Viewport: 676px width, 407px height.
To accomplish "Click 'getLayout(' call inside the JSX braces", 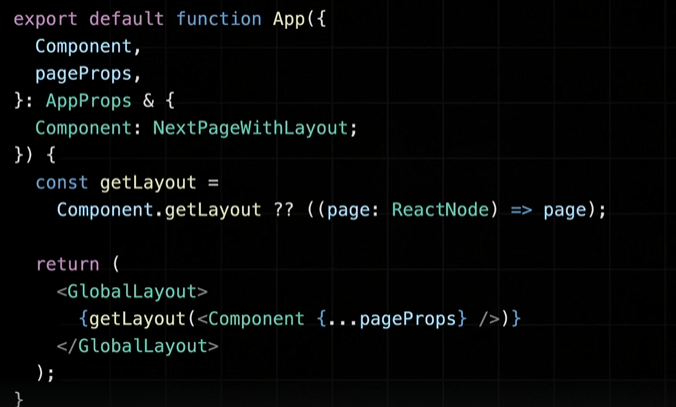I will pos(143,319).
